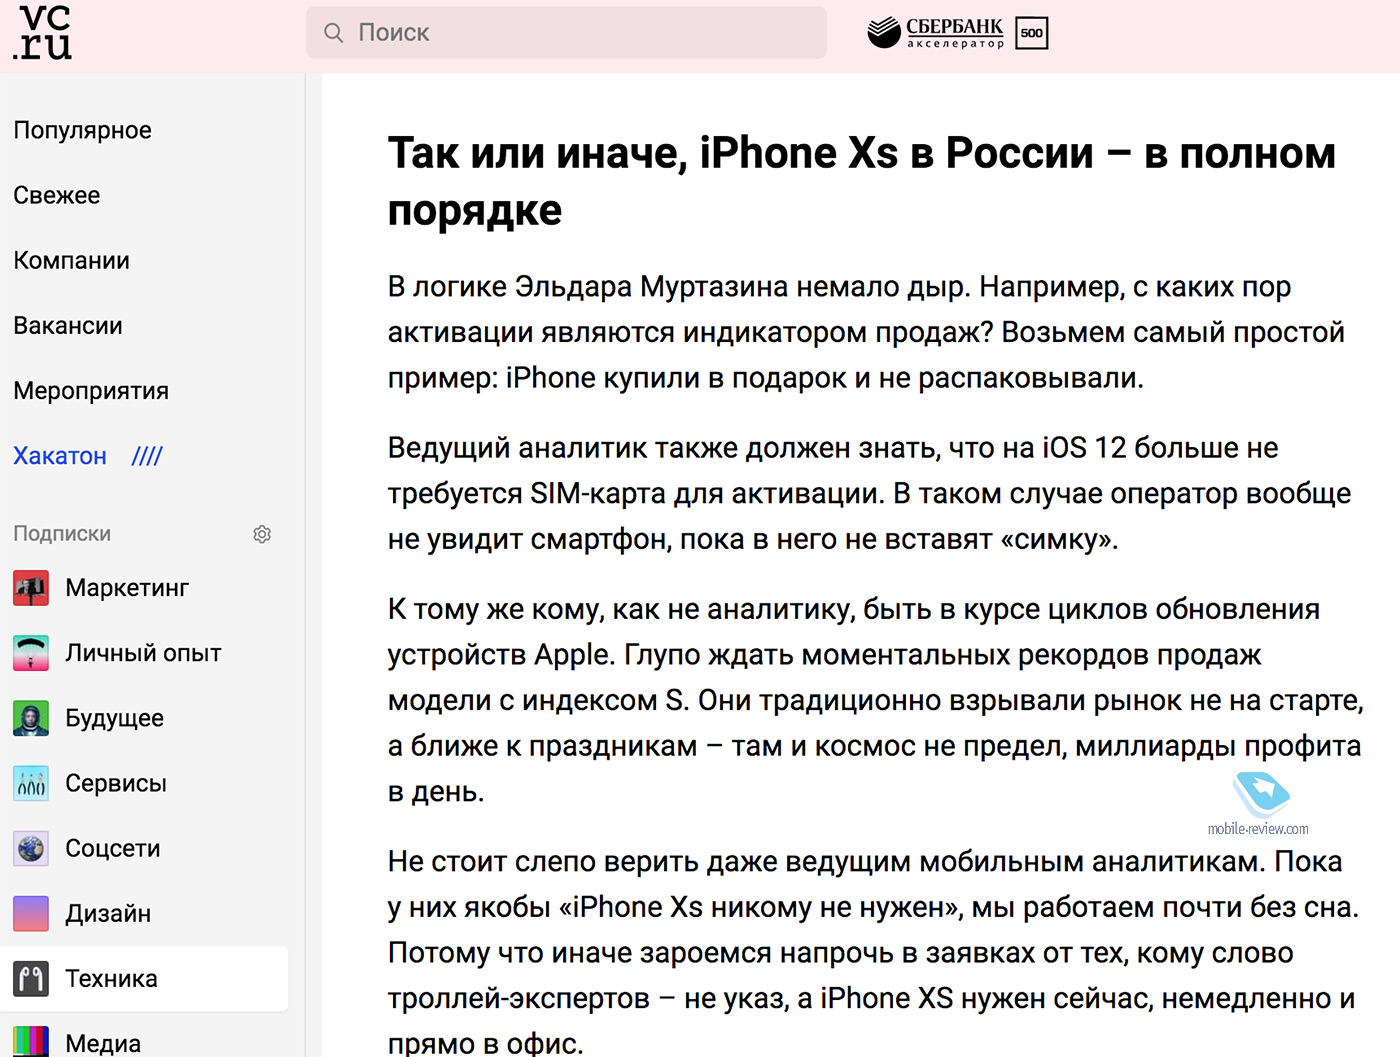This screenshot has height=1057, width=1400.
Task: Click the paragraph starting 'В логике Эльдара Муртазина'
Action: pos(866,332)
